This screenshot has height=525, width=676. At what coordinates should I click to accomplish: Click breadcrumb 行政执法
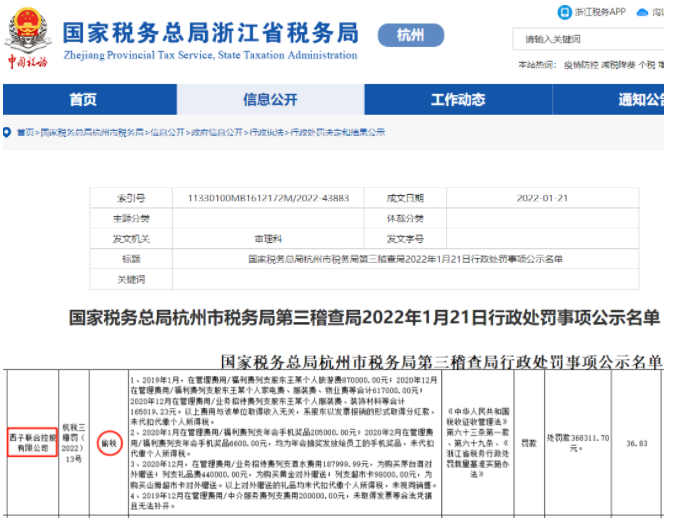click(x=267, y=132)
